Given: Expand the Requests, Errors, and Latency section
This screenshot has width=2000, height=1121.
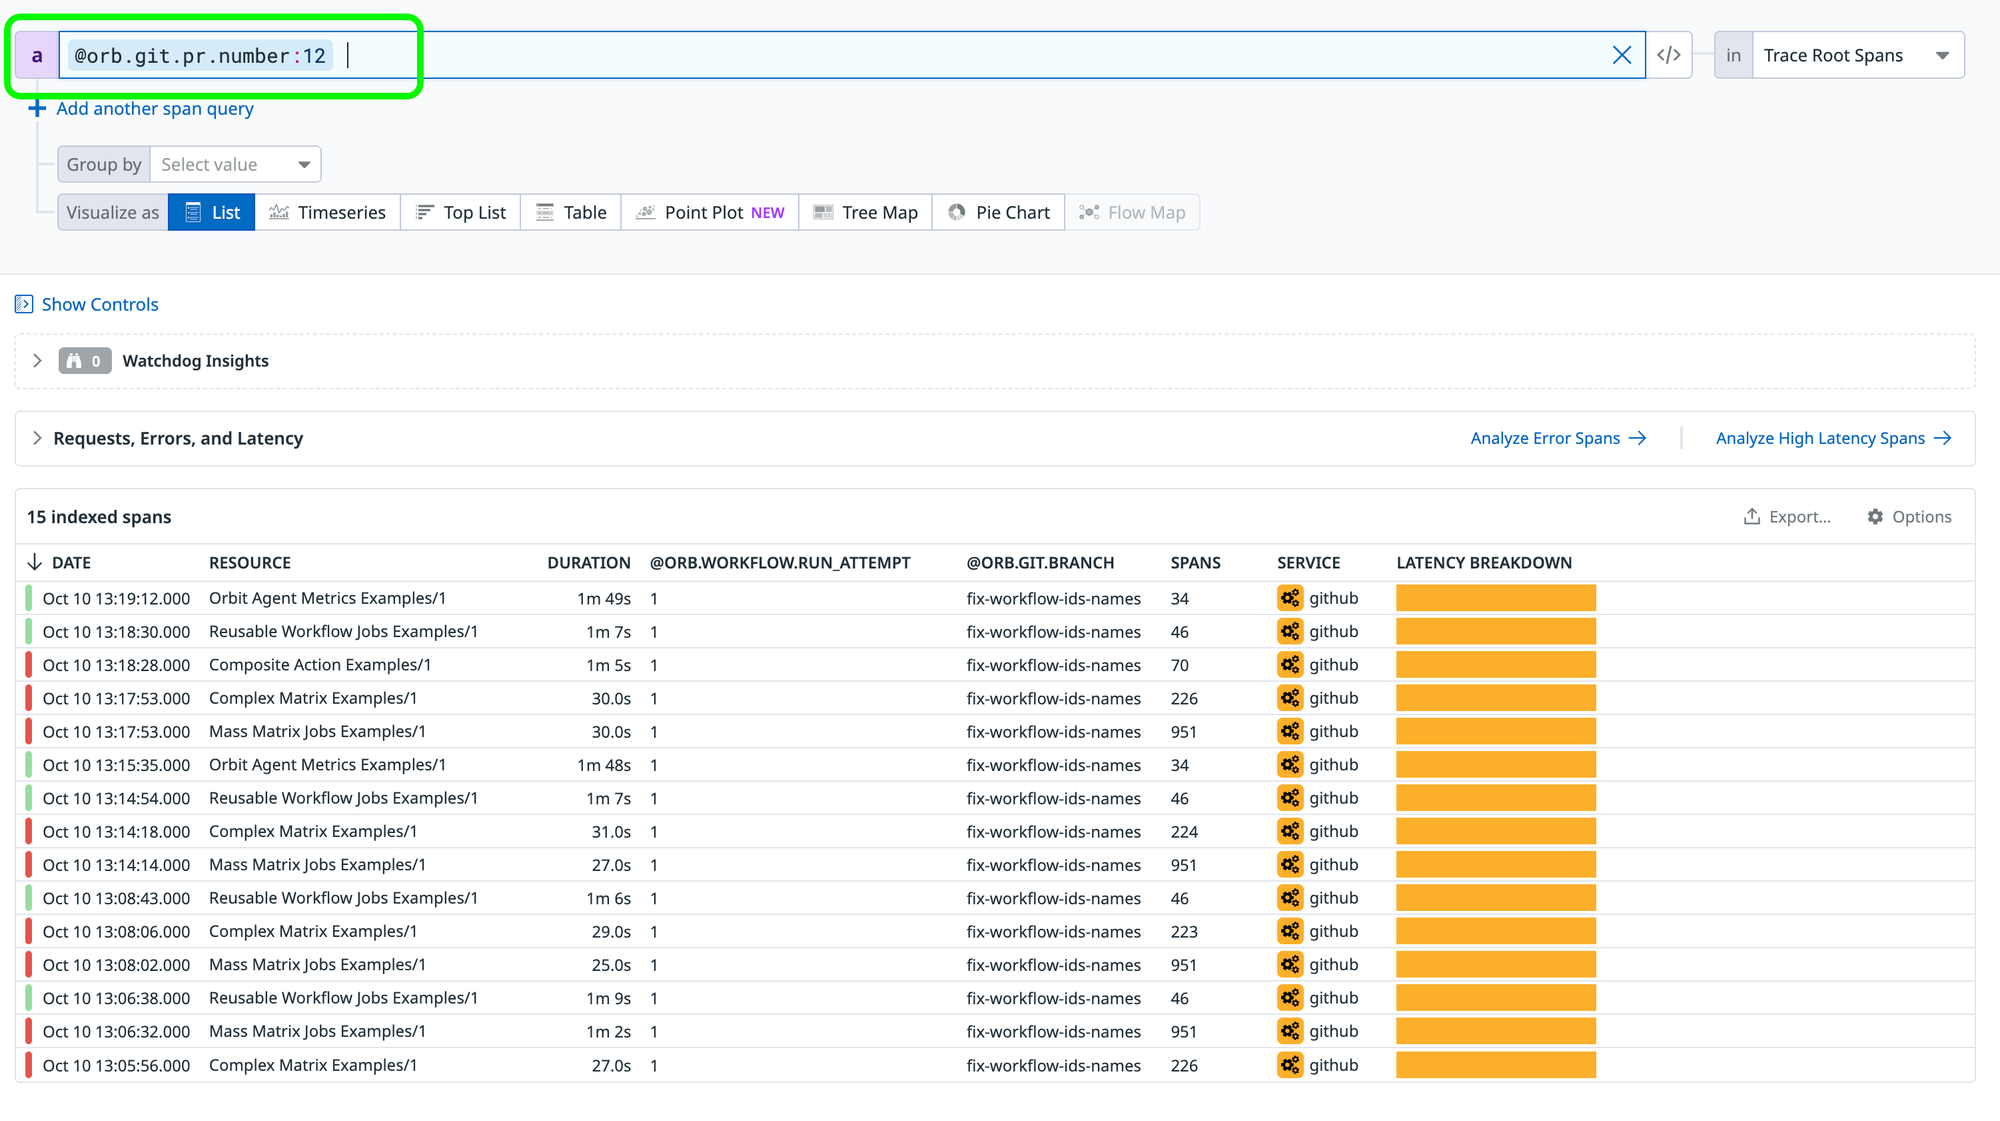Looking at the screenshot, I should (37, 438).
